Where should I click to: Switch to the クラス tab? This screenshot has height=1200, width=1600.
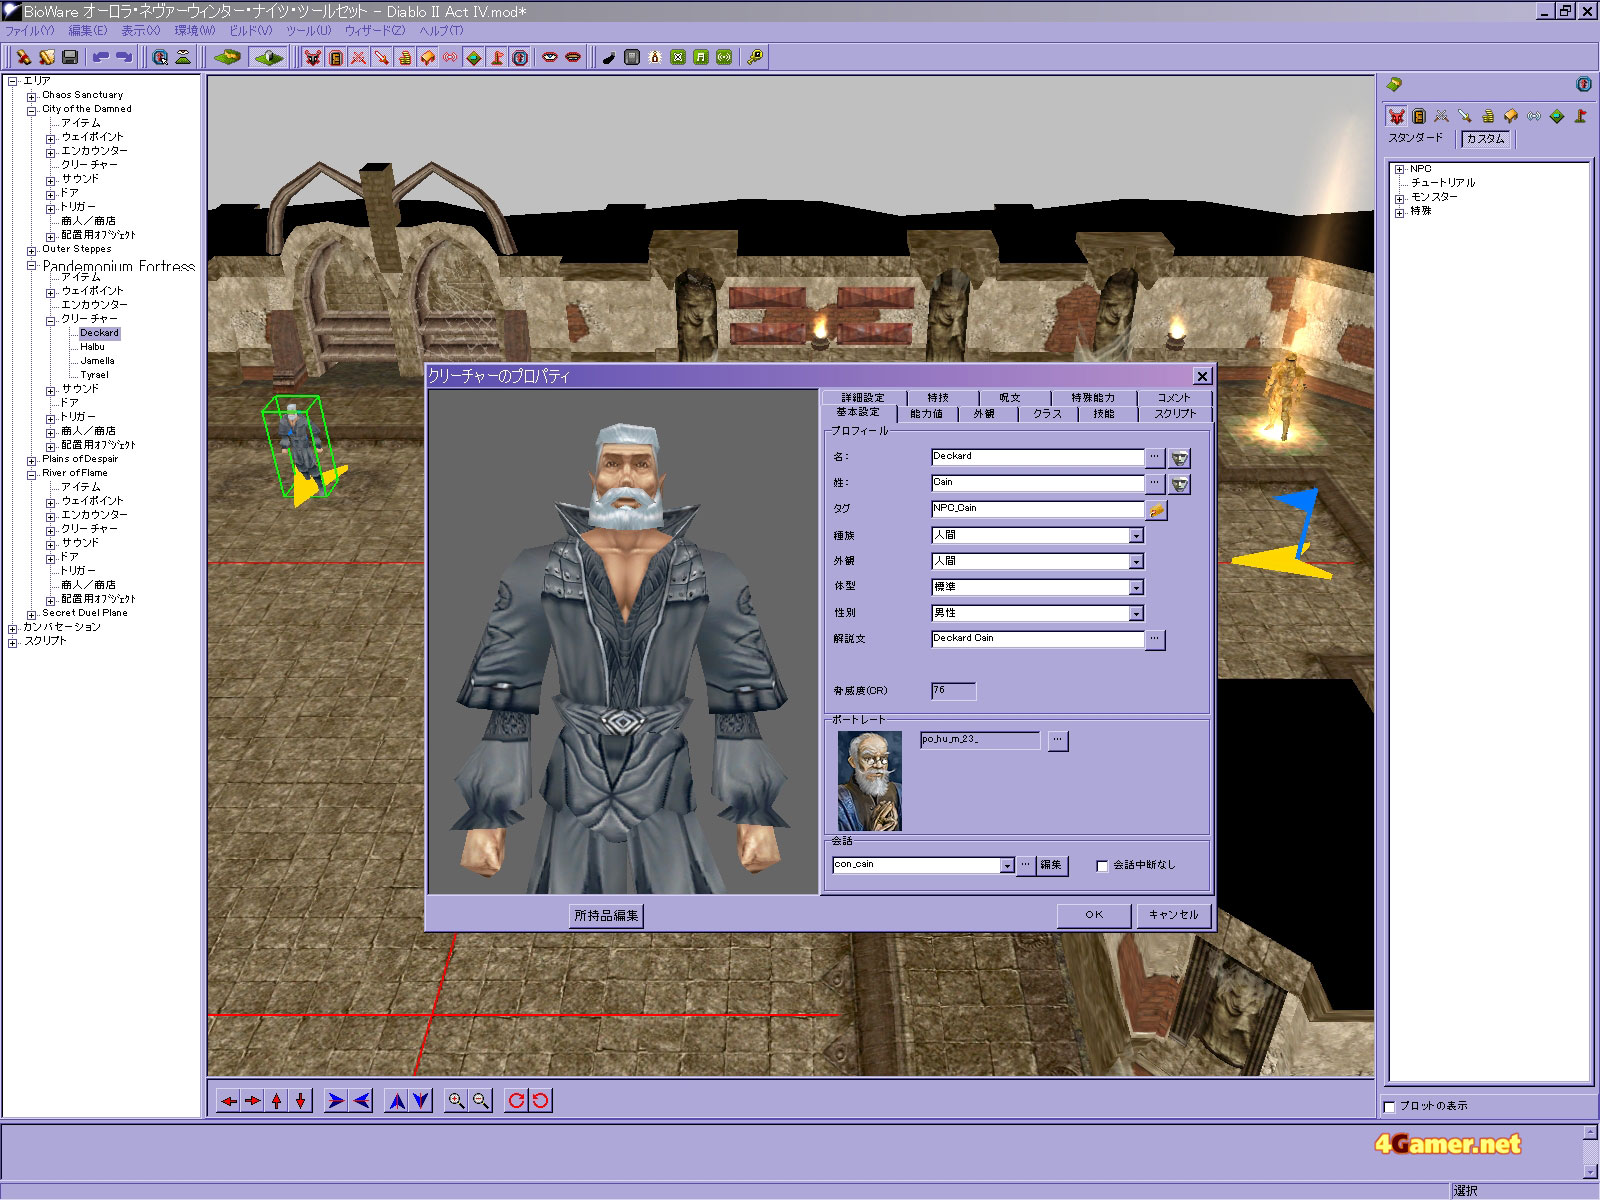click(1047, 414)
